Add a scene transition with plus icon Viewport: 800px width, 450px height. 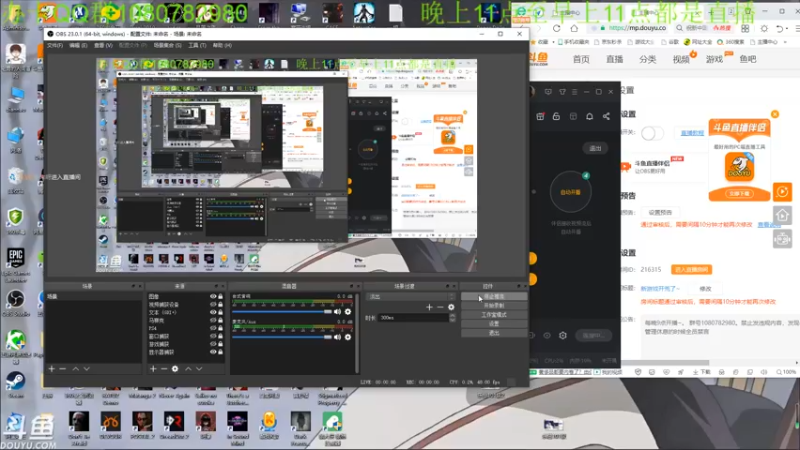point(429,307)
